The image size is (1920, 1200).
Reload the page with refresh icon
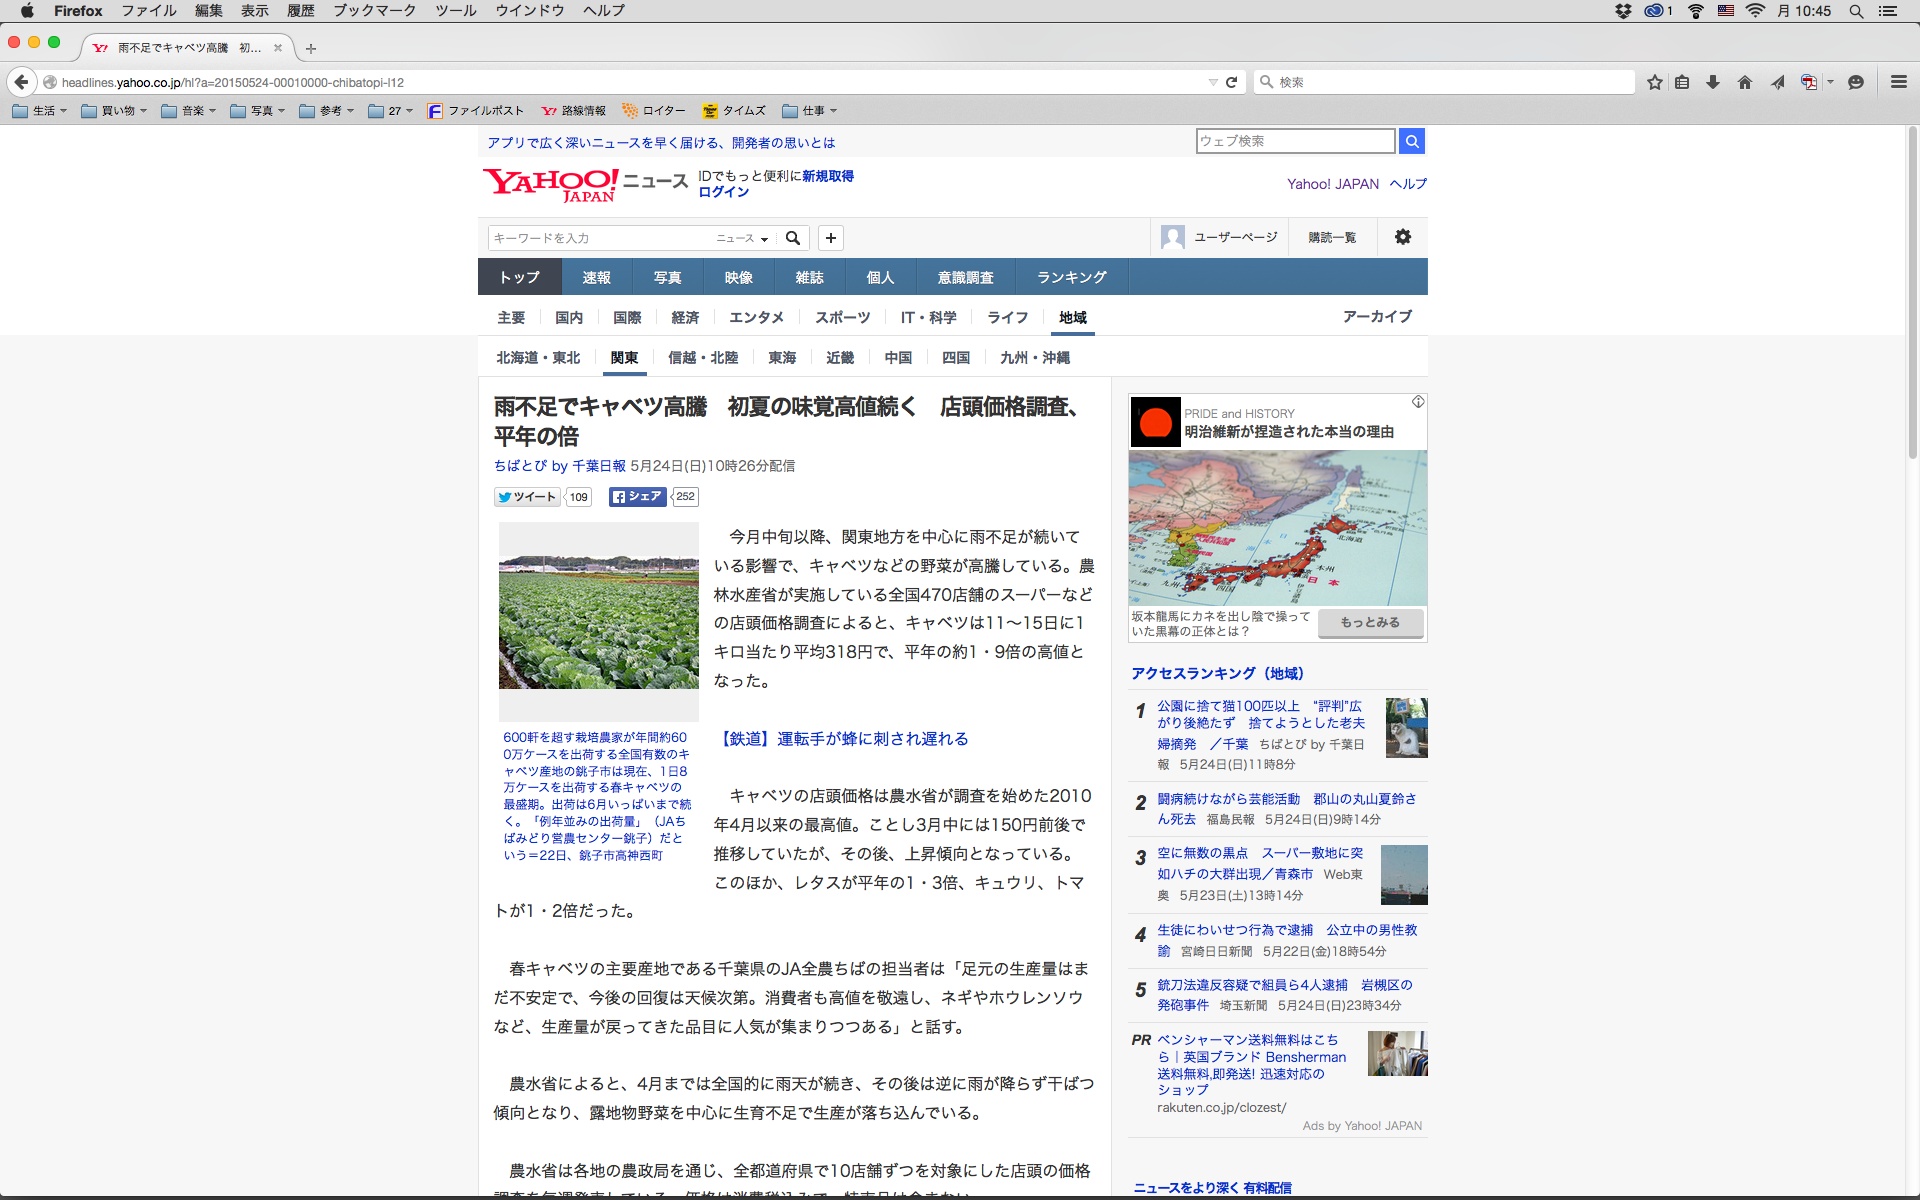(1232, 82)
